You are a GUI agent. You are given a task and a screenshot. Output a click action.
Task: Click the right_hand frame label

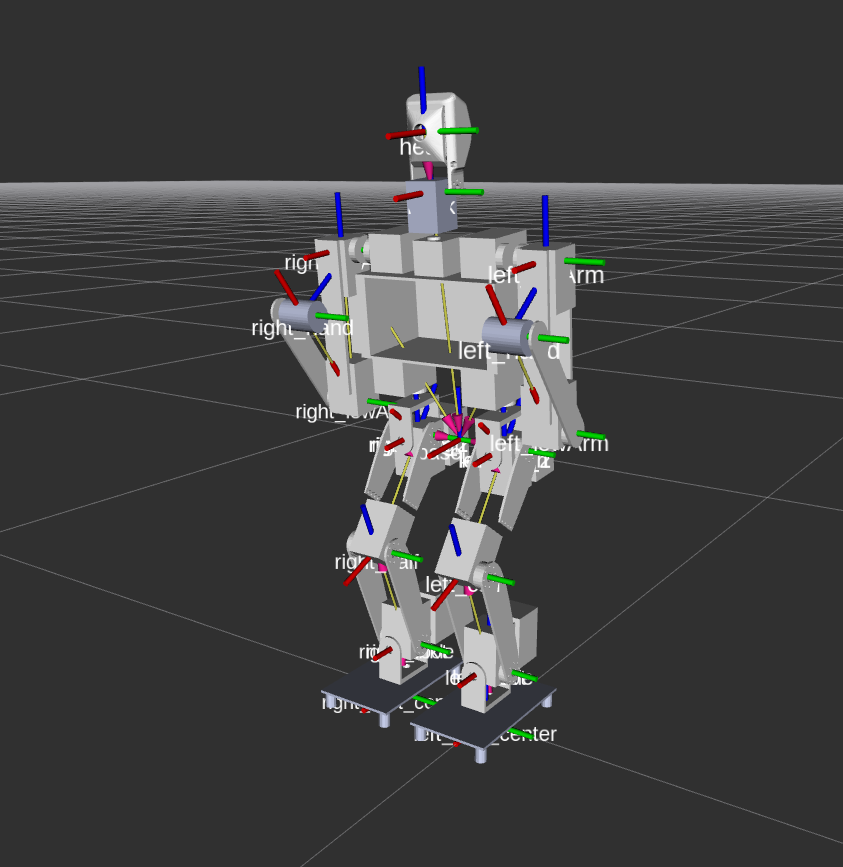point(302,328)
